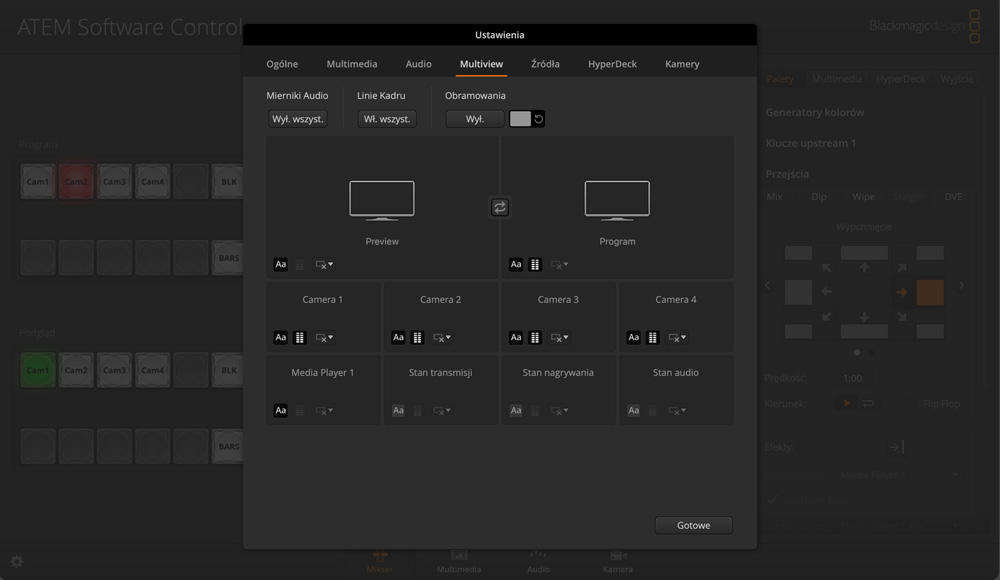Select the Camera 3 multiview window

558,300
